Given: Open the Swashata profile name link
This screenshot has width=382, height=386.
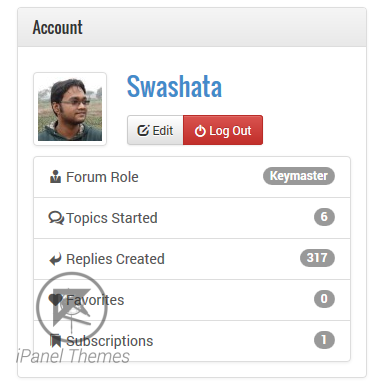Looking at the screenshot, I should click(x=174, y=86).
